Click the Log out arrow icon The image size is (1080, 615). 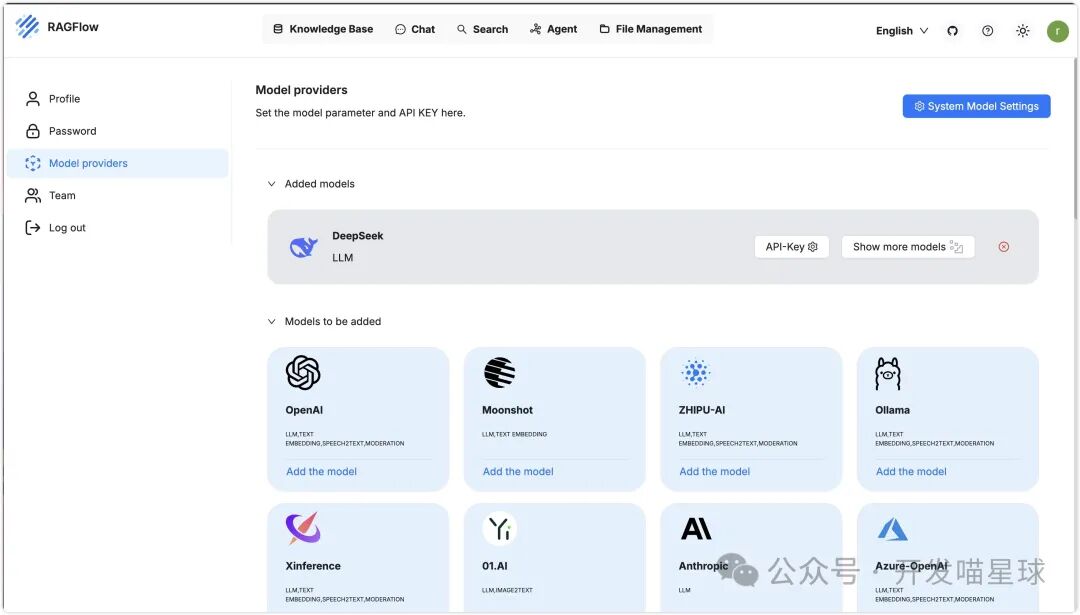(x=33, y=228)
